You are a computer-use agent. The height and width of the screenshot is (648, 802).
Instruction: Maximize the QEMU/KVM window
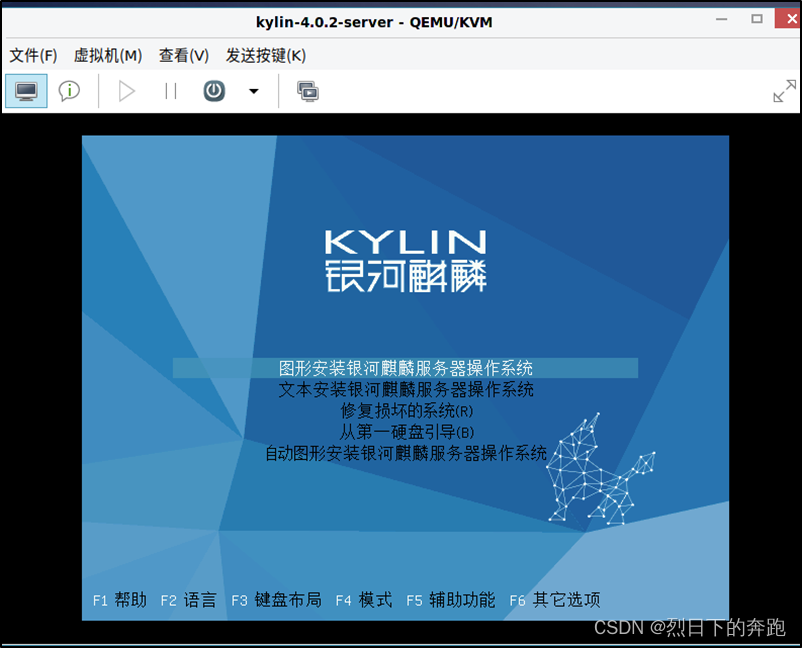tap(757, 19)
